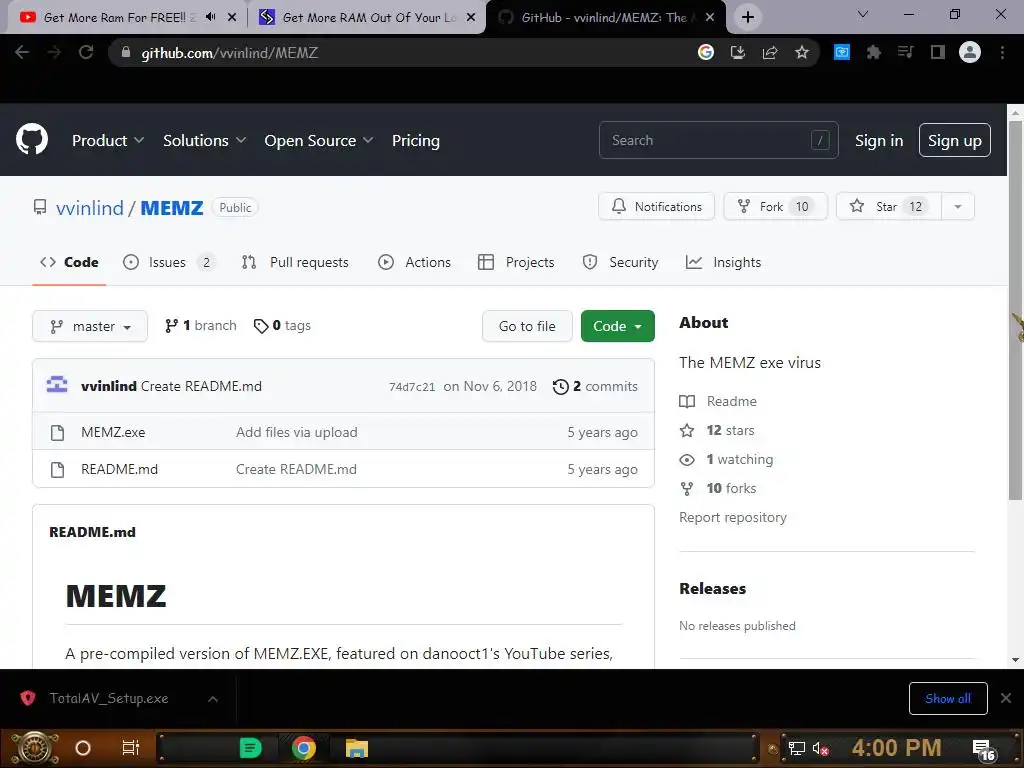Switch to the Code tab
The image size is (1024, 768).
69,262
